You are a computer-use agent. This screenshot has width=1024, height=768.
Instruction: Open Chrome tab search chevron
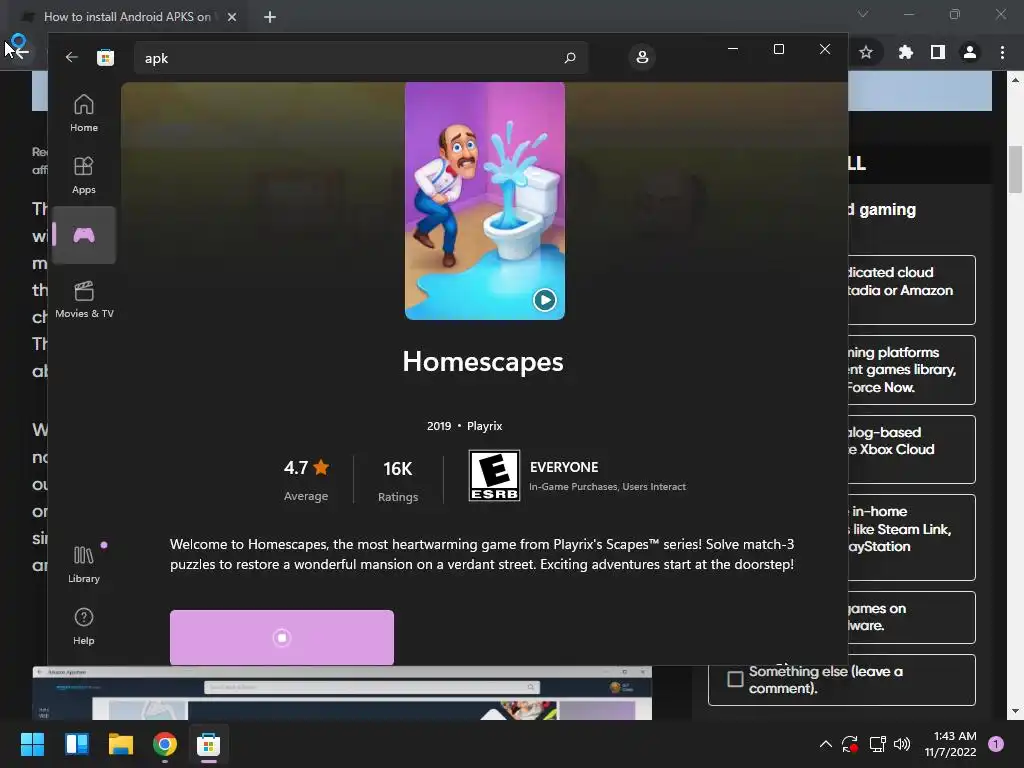(x=863, y=14)
